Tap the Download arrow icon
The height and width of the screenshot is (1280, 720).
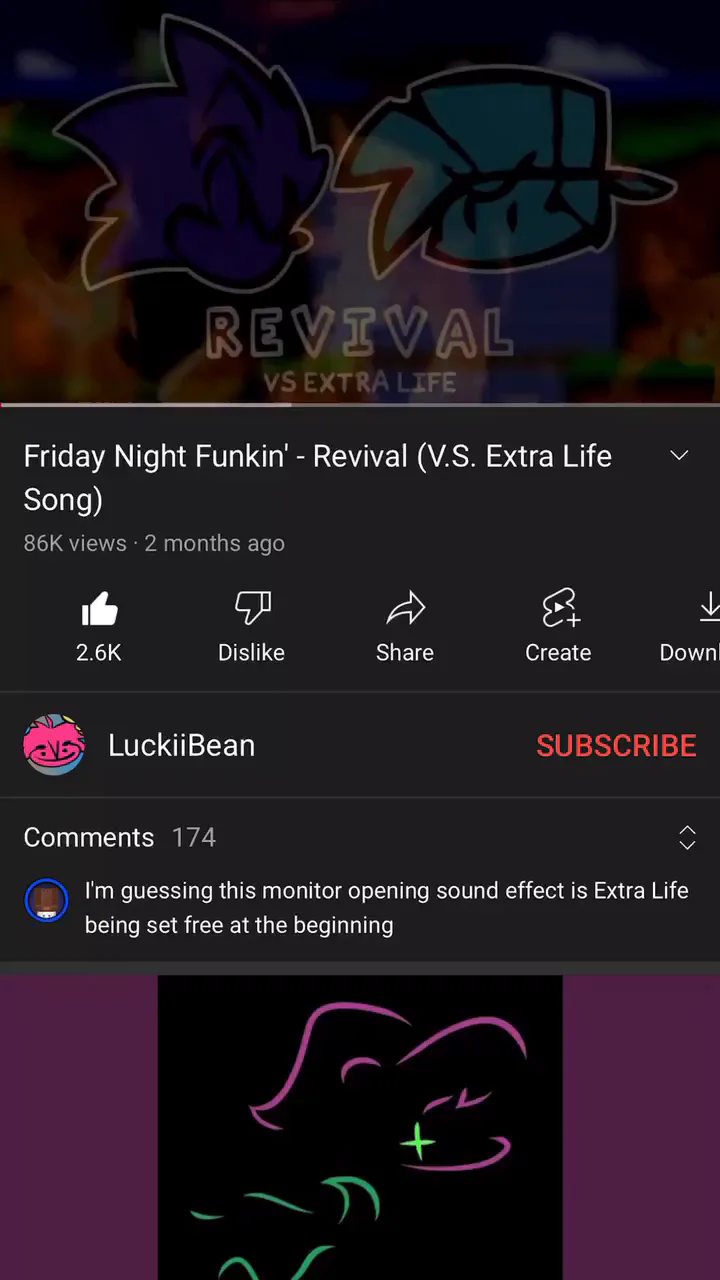pyautogui.click(x=708, y=608)
